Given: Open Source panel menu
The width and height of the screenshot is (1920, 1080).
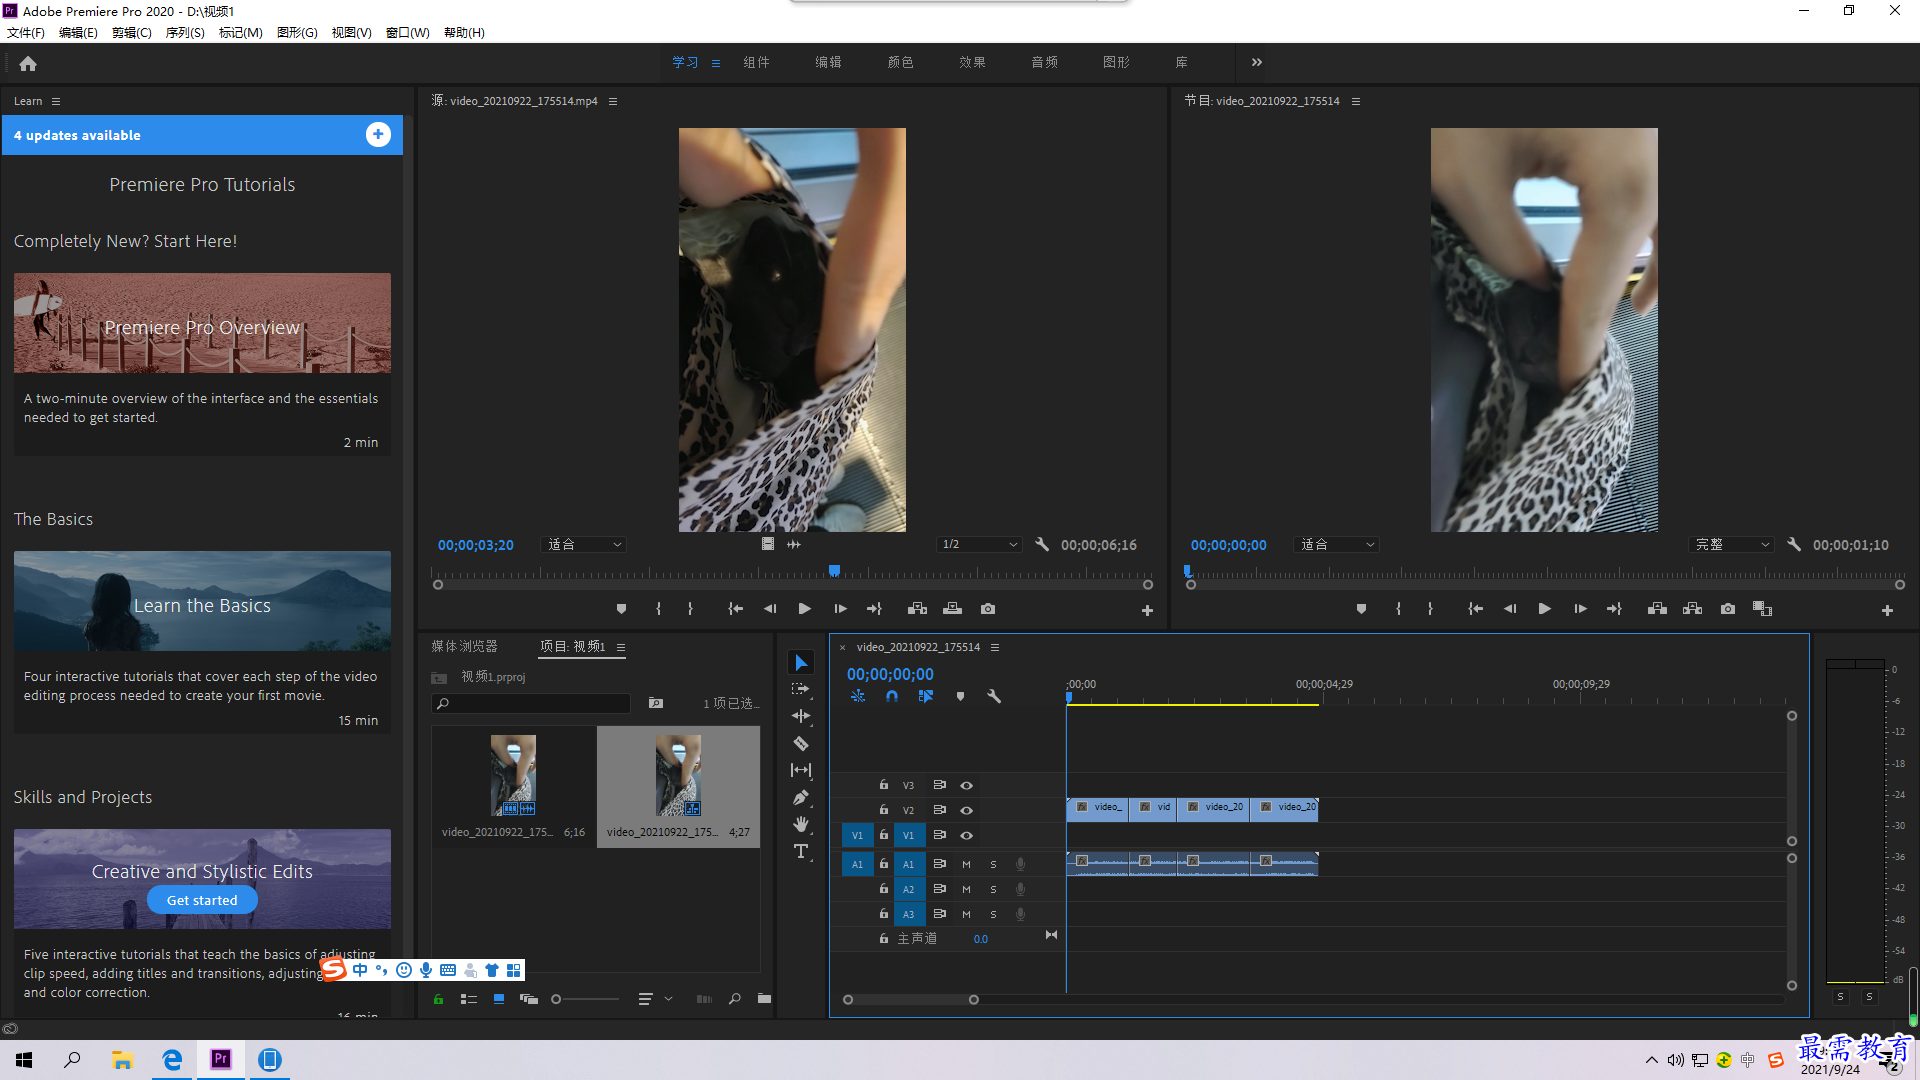Looking at the screenshot, I should 613,101.
